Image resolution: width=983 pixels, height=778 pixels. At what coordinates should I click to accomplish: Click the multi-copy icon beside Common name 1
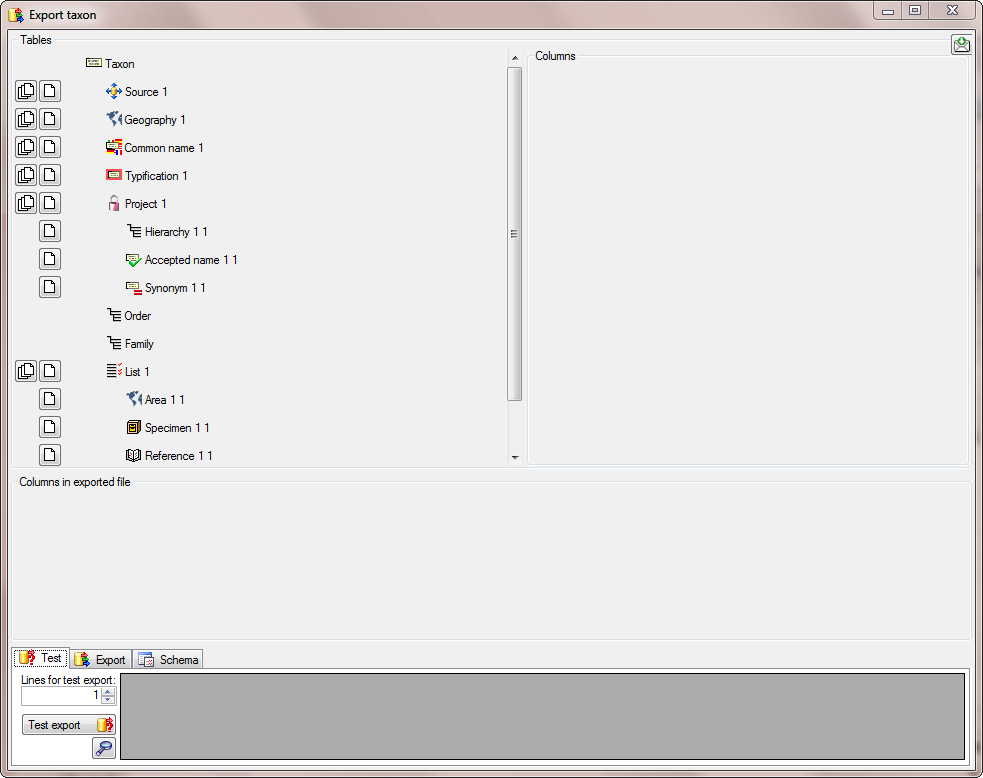(26, 147)
